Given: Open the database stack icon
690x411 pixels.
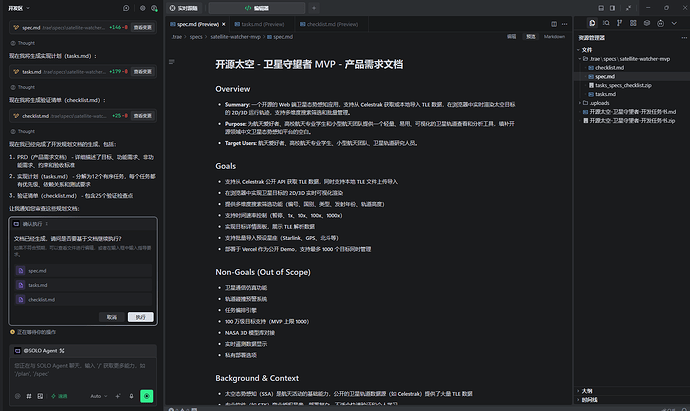Looking at the screenshot, I should click(647, 23).
